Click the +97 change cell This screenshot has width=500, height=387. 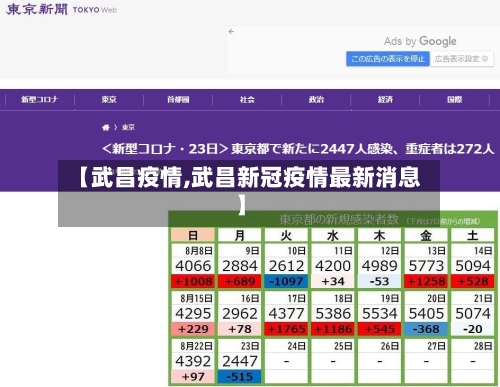(x=193, y=377)
